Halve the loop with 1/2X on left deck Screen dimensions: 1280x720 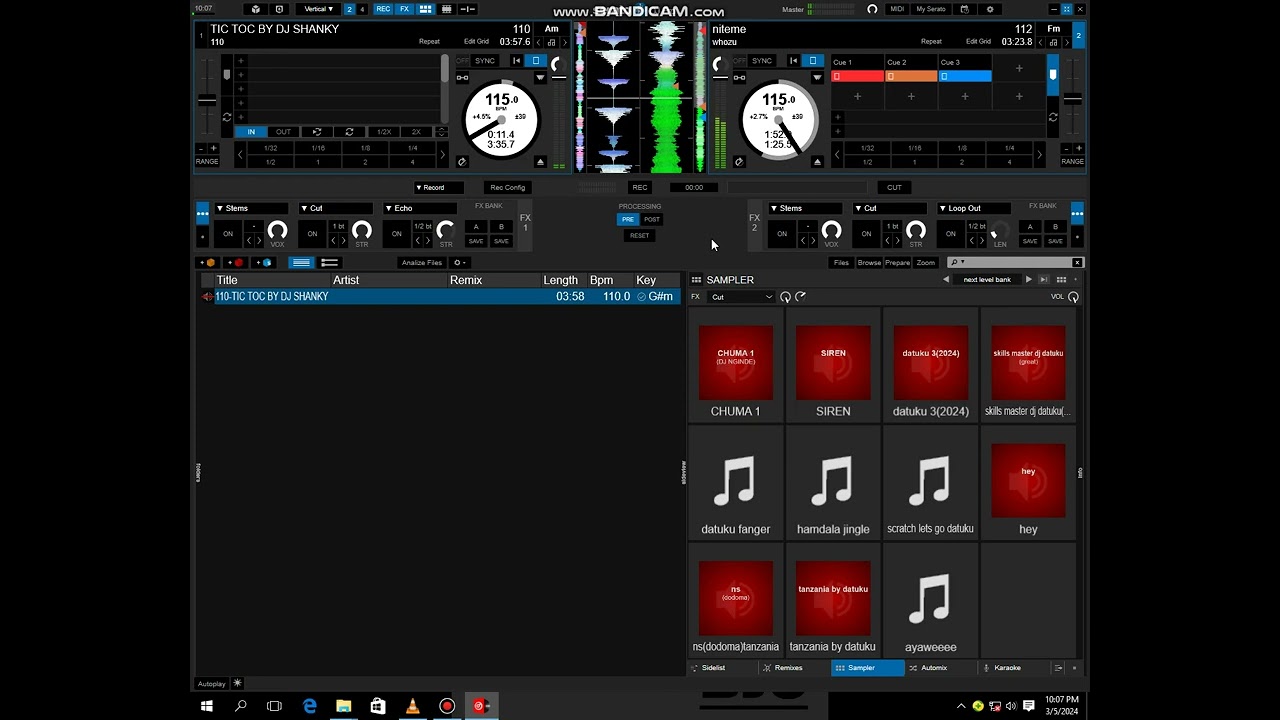[384, 132]
